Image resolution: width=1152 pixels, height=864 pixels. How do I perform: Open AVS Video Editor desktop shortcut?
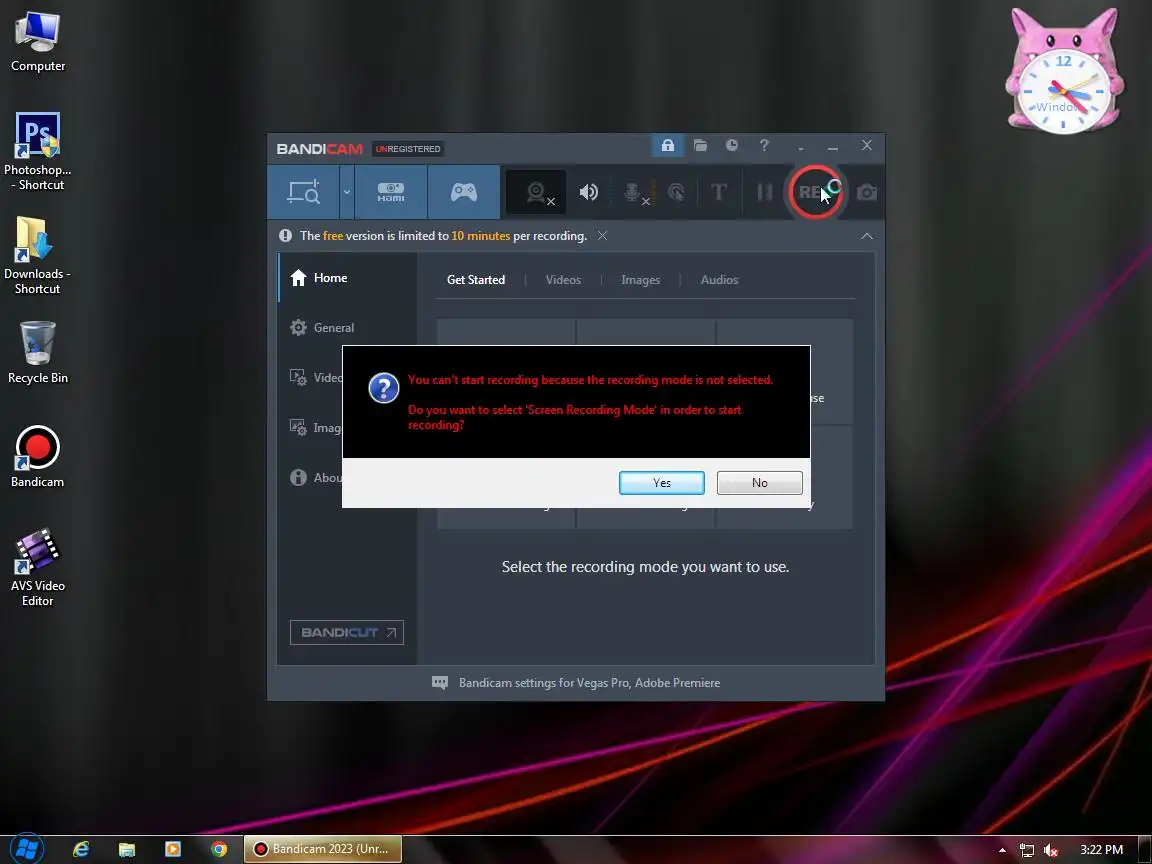point(37,568)
